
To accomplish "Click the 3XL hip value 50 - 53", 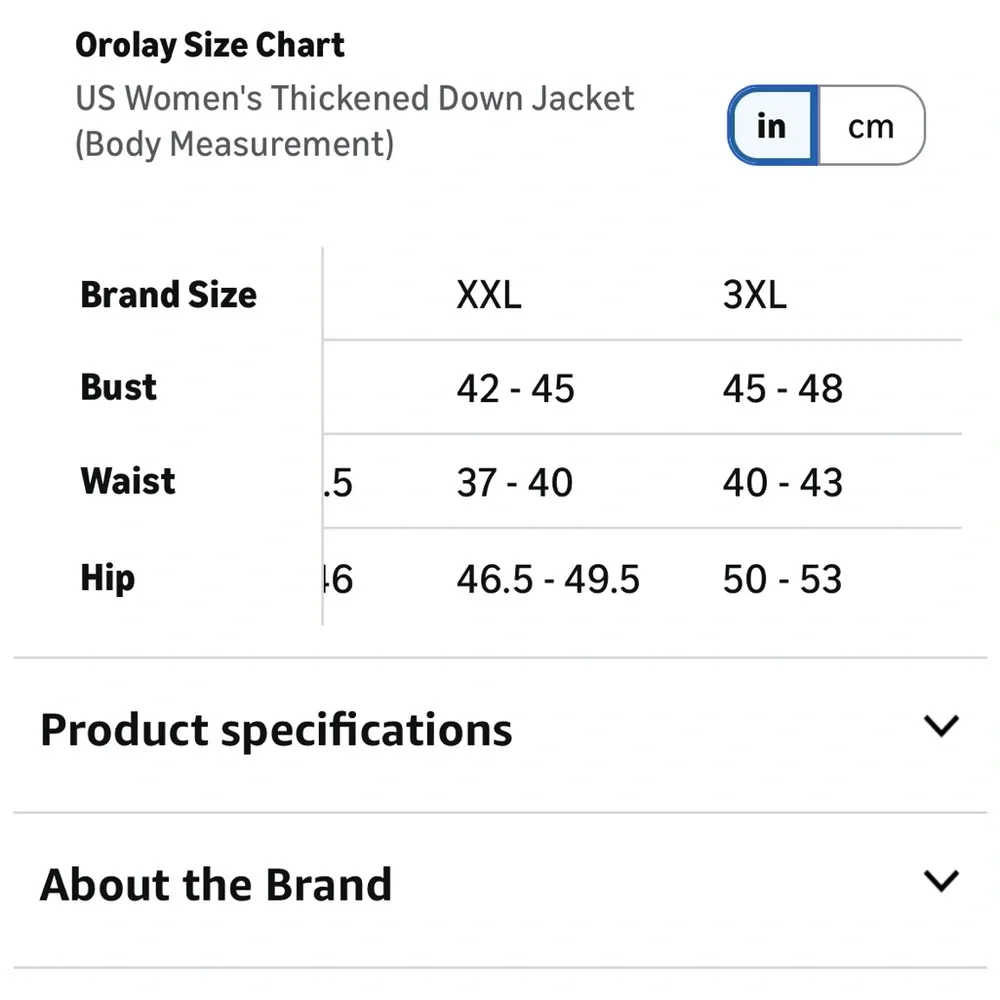I will tap(782, 579).
